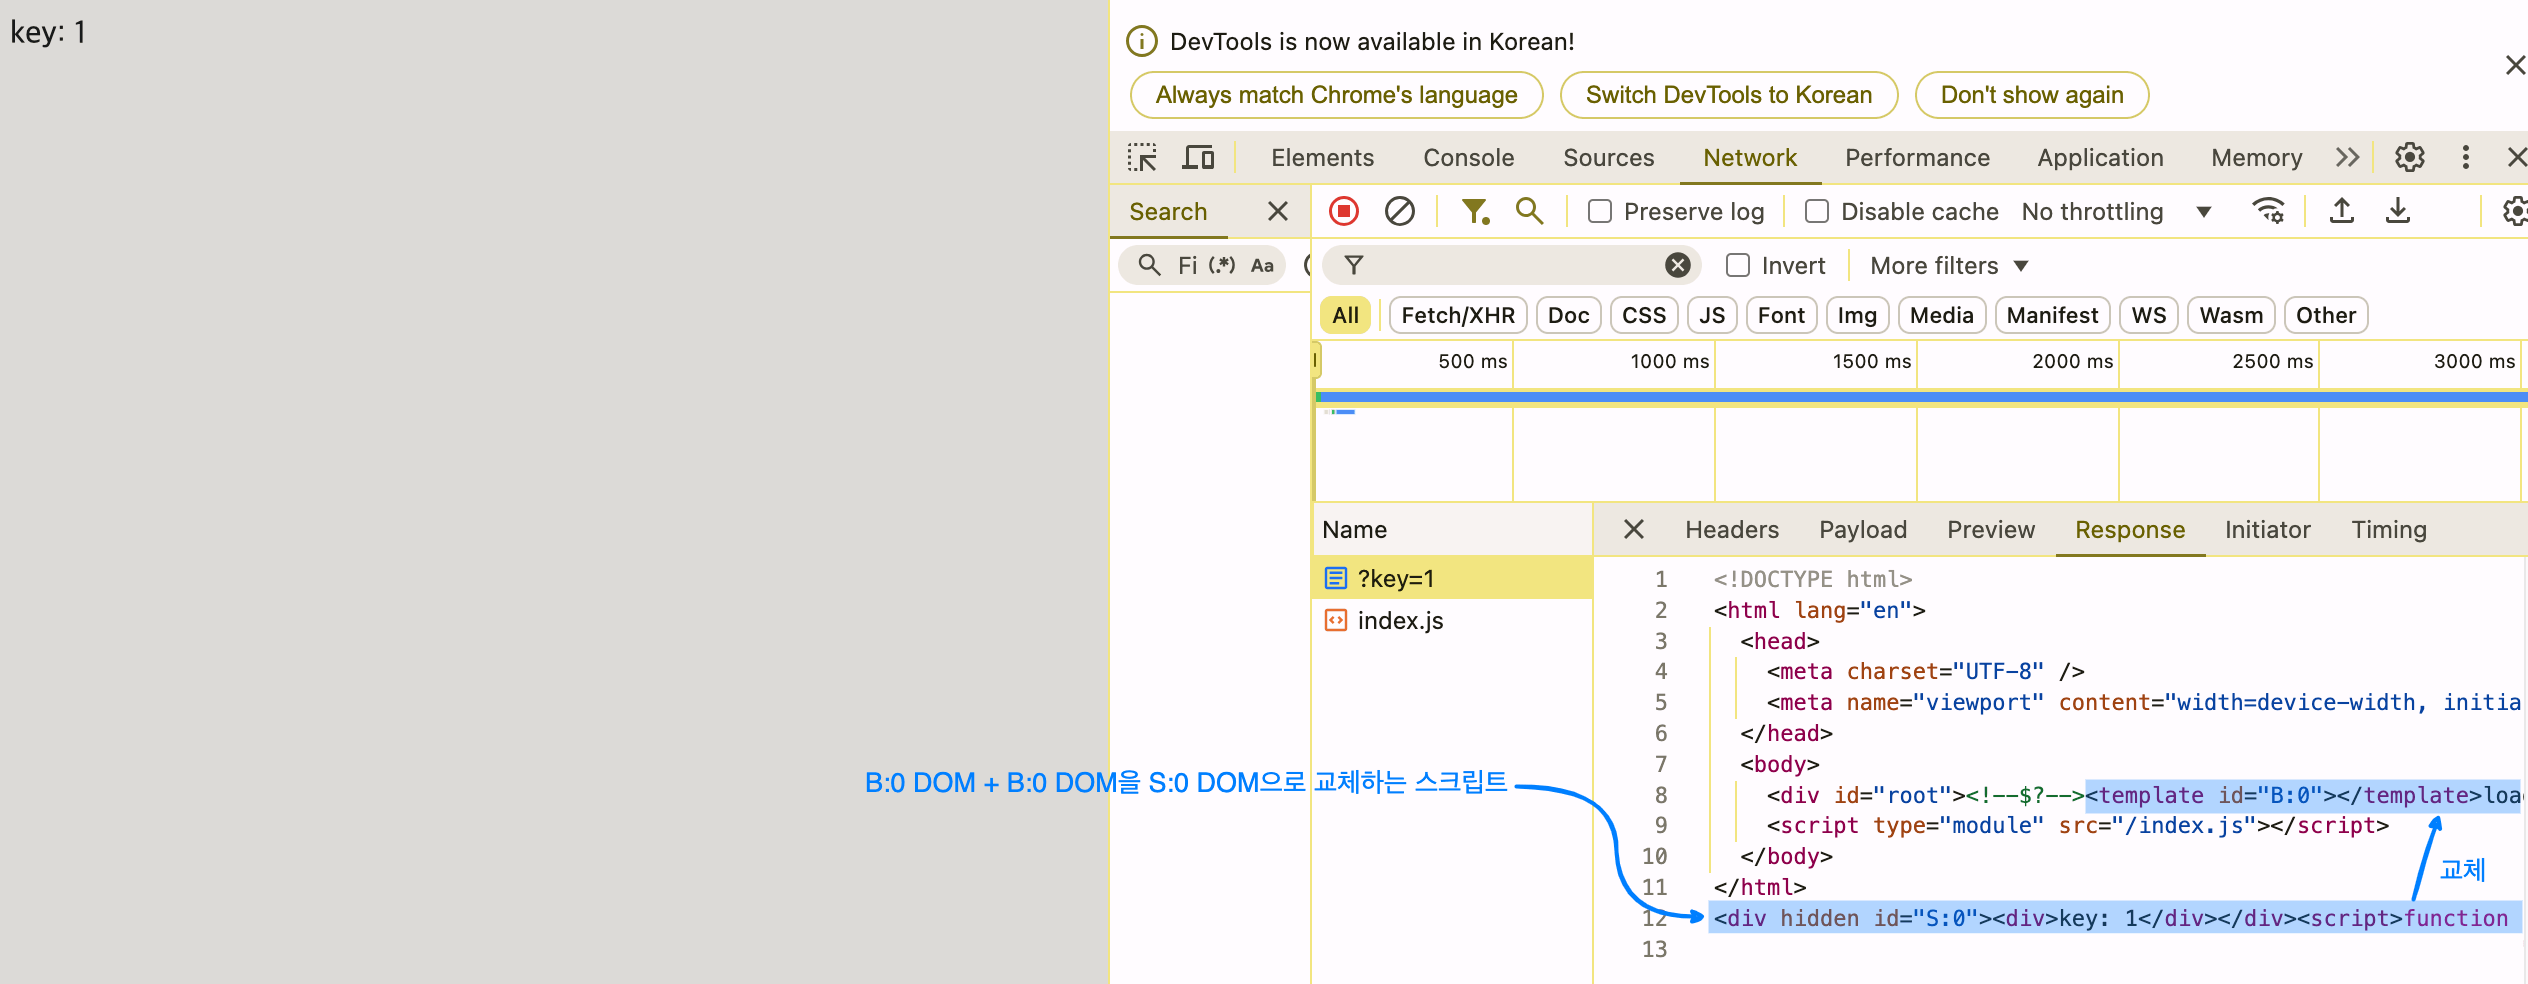
Task: Activate the inspect element picker icon
Action: [1142, 158]
